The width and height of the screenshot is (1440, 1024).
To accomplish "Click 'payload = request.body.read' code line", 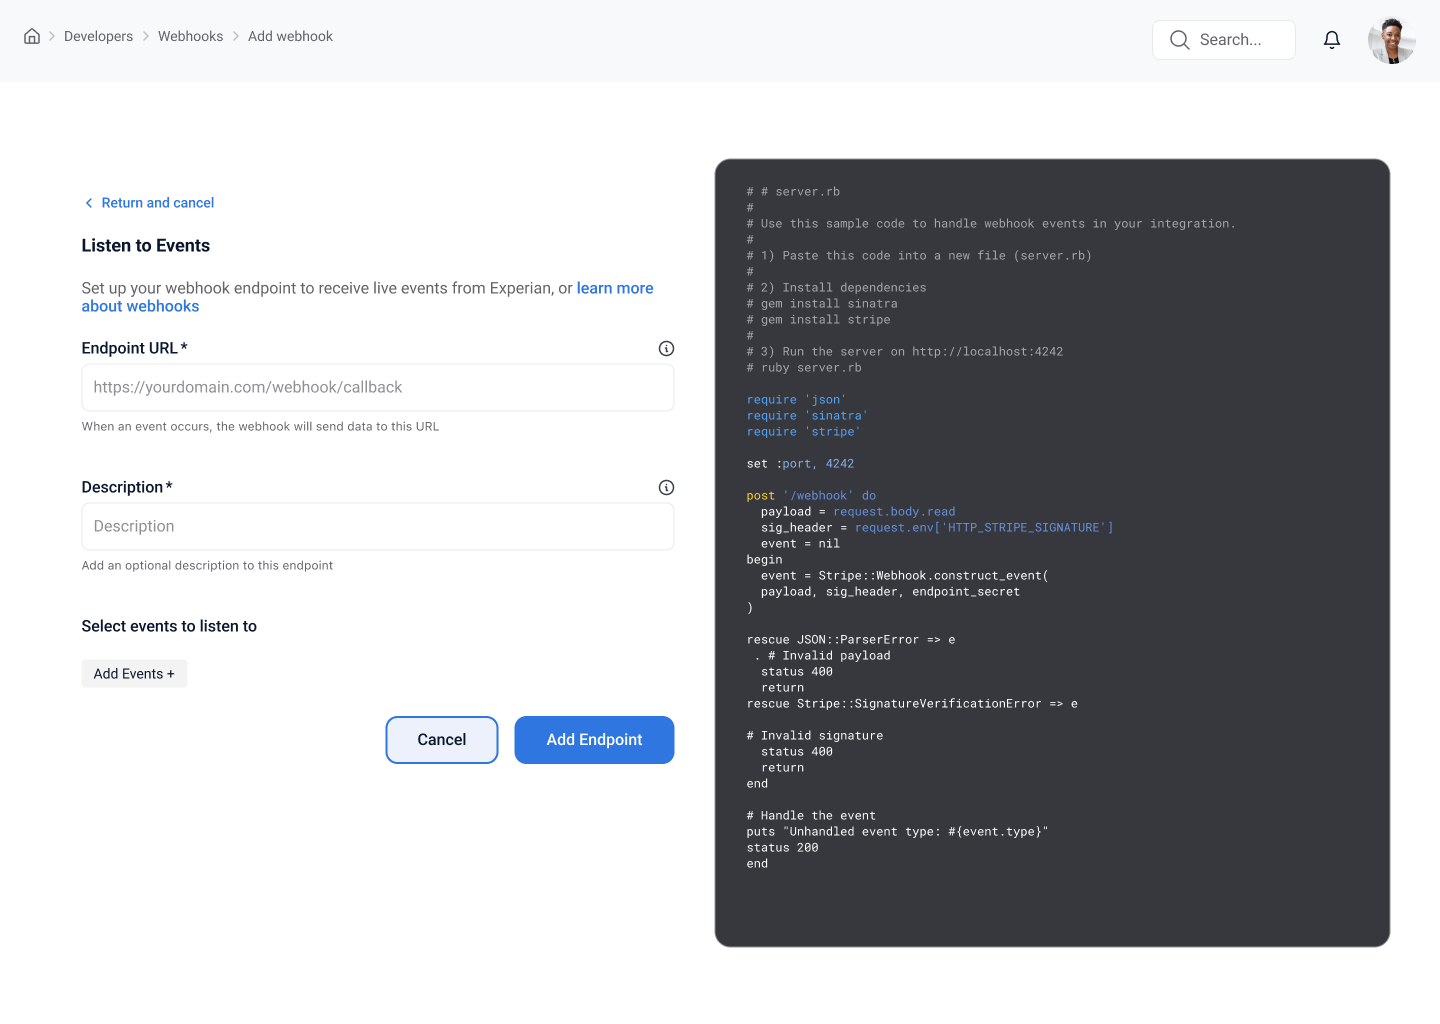I will (x=858, y=512).
